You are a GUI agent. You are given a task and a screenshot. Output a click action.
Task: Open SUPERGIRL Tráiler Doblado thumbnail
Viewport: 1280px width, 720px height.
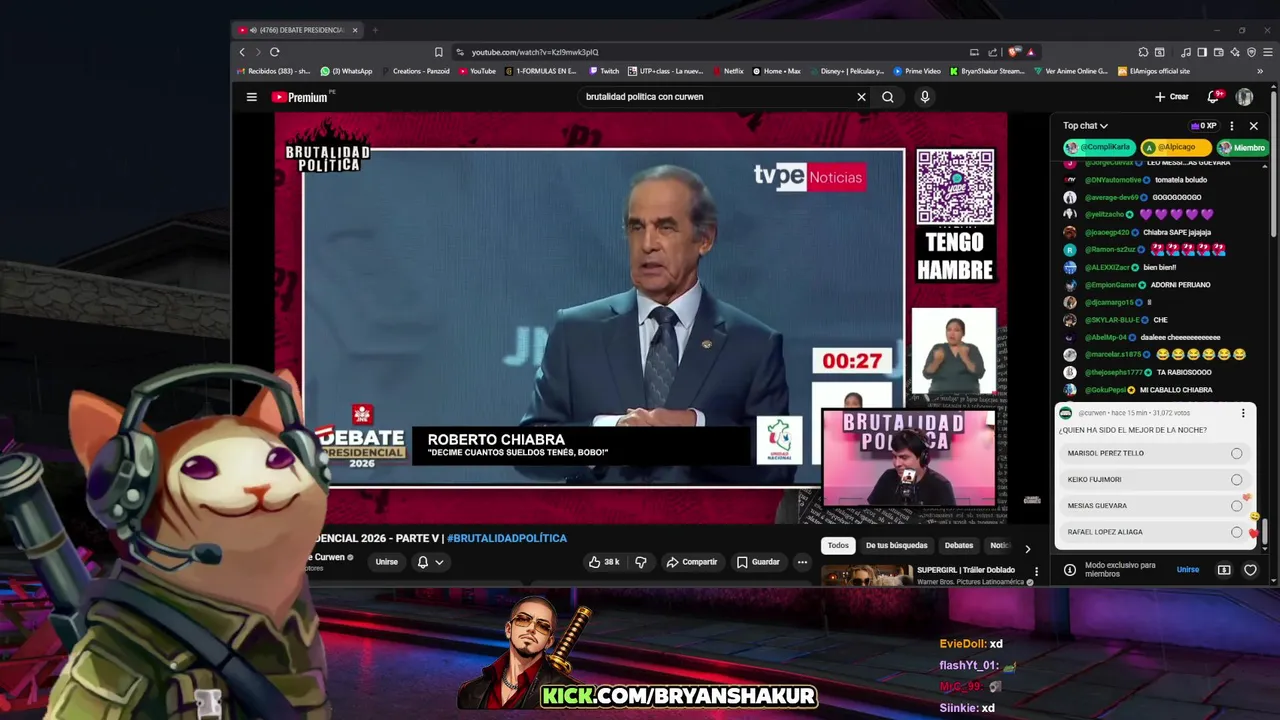click(x=866, y=575)
